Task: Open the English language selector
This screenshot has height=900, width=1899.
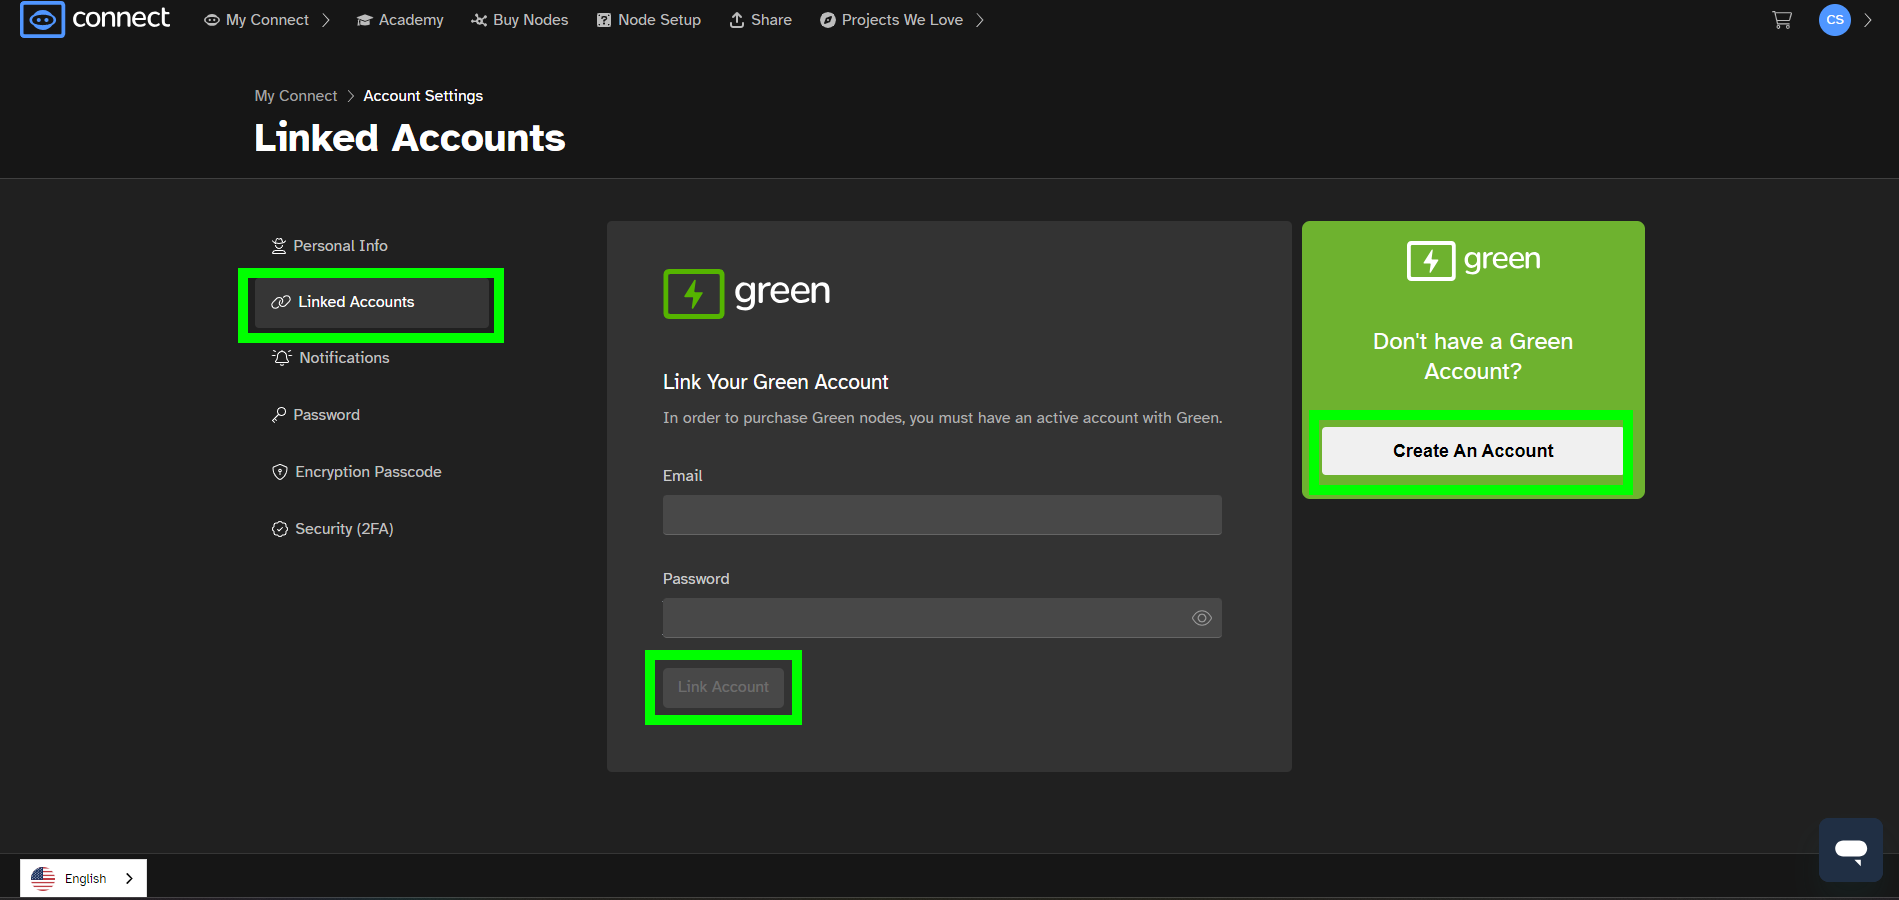Action: click(83, 878)
